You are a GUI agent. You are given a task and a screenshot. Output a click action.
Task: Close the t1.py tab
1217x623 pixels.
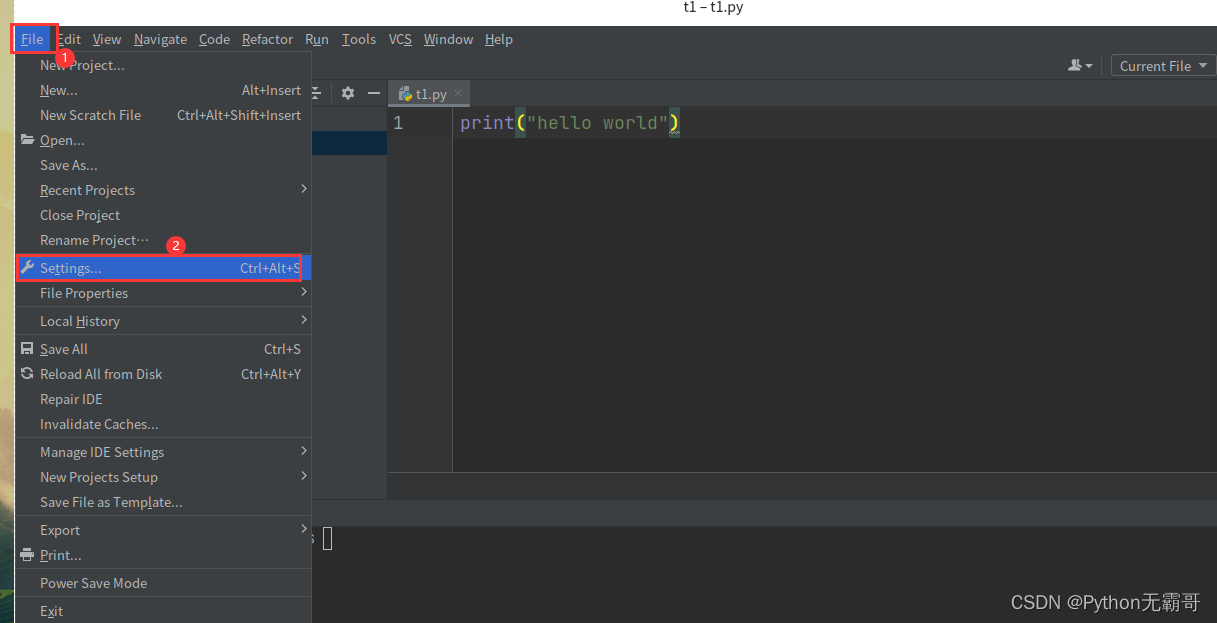point(458,93)
